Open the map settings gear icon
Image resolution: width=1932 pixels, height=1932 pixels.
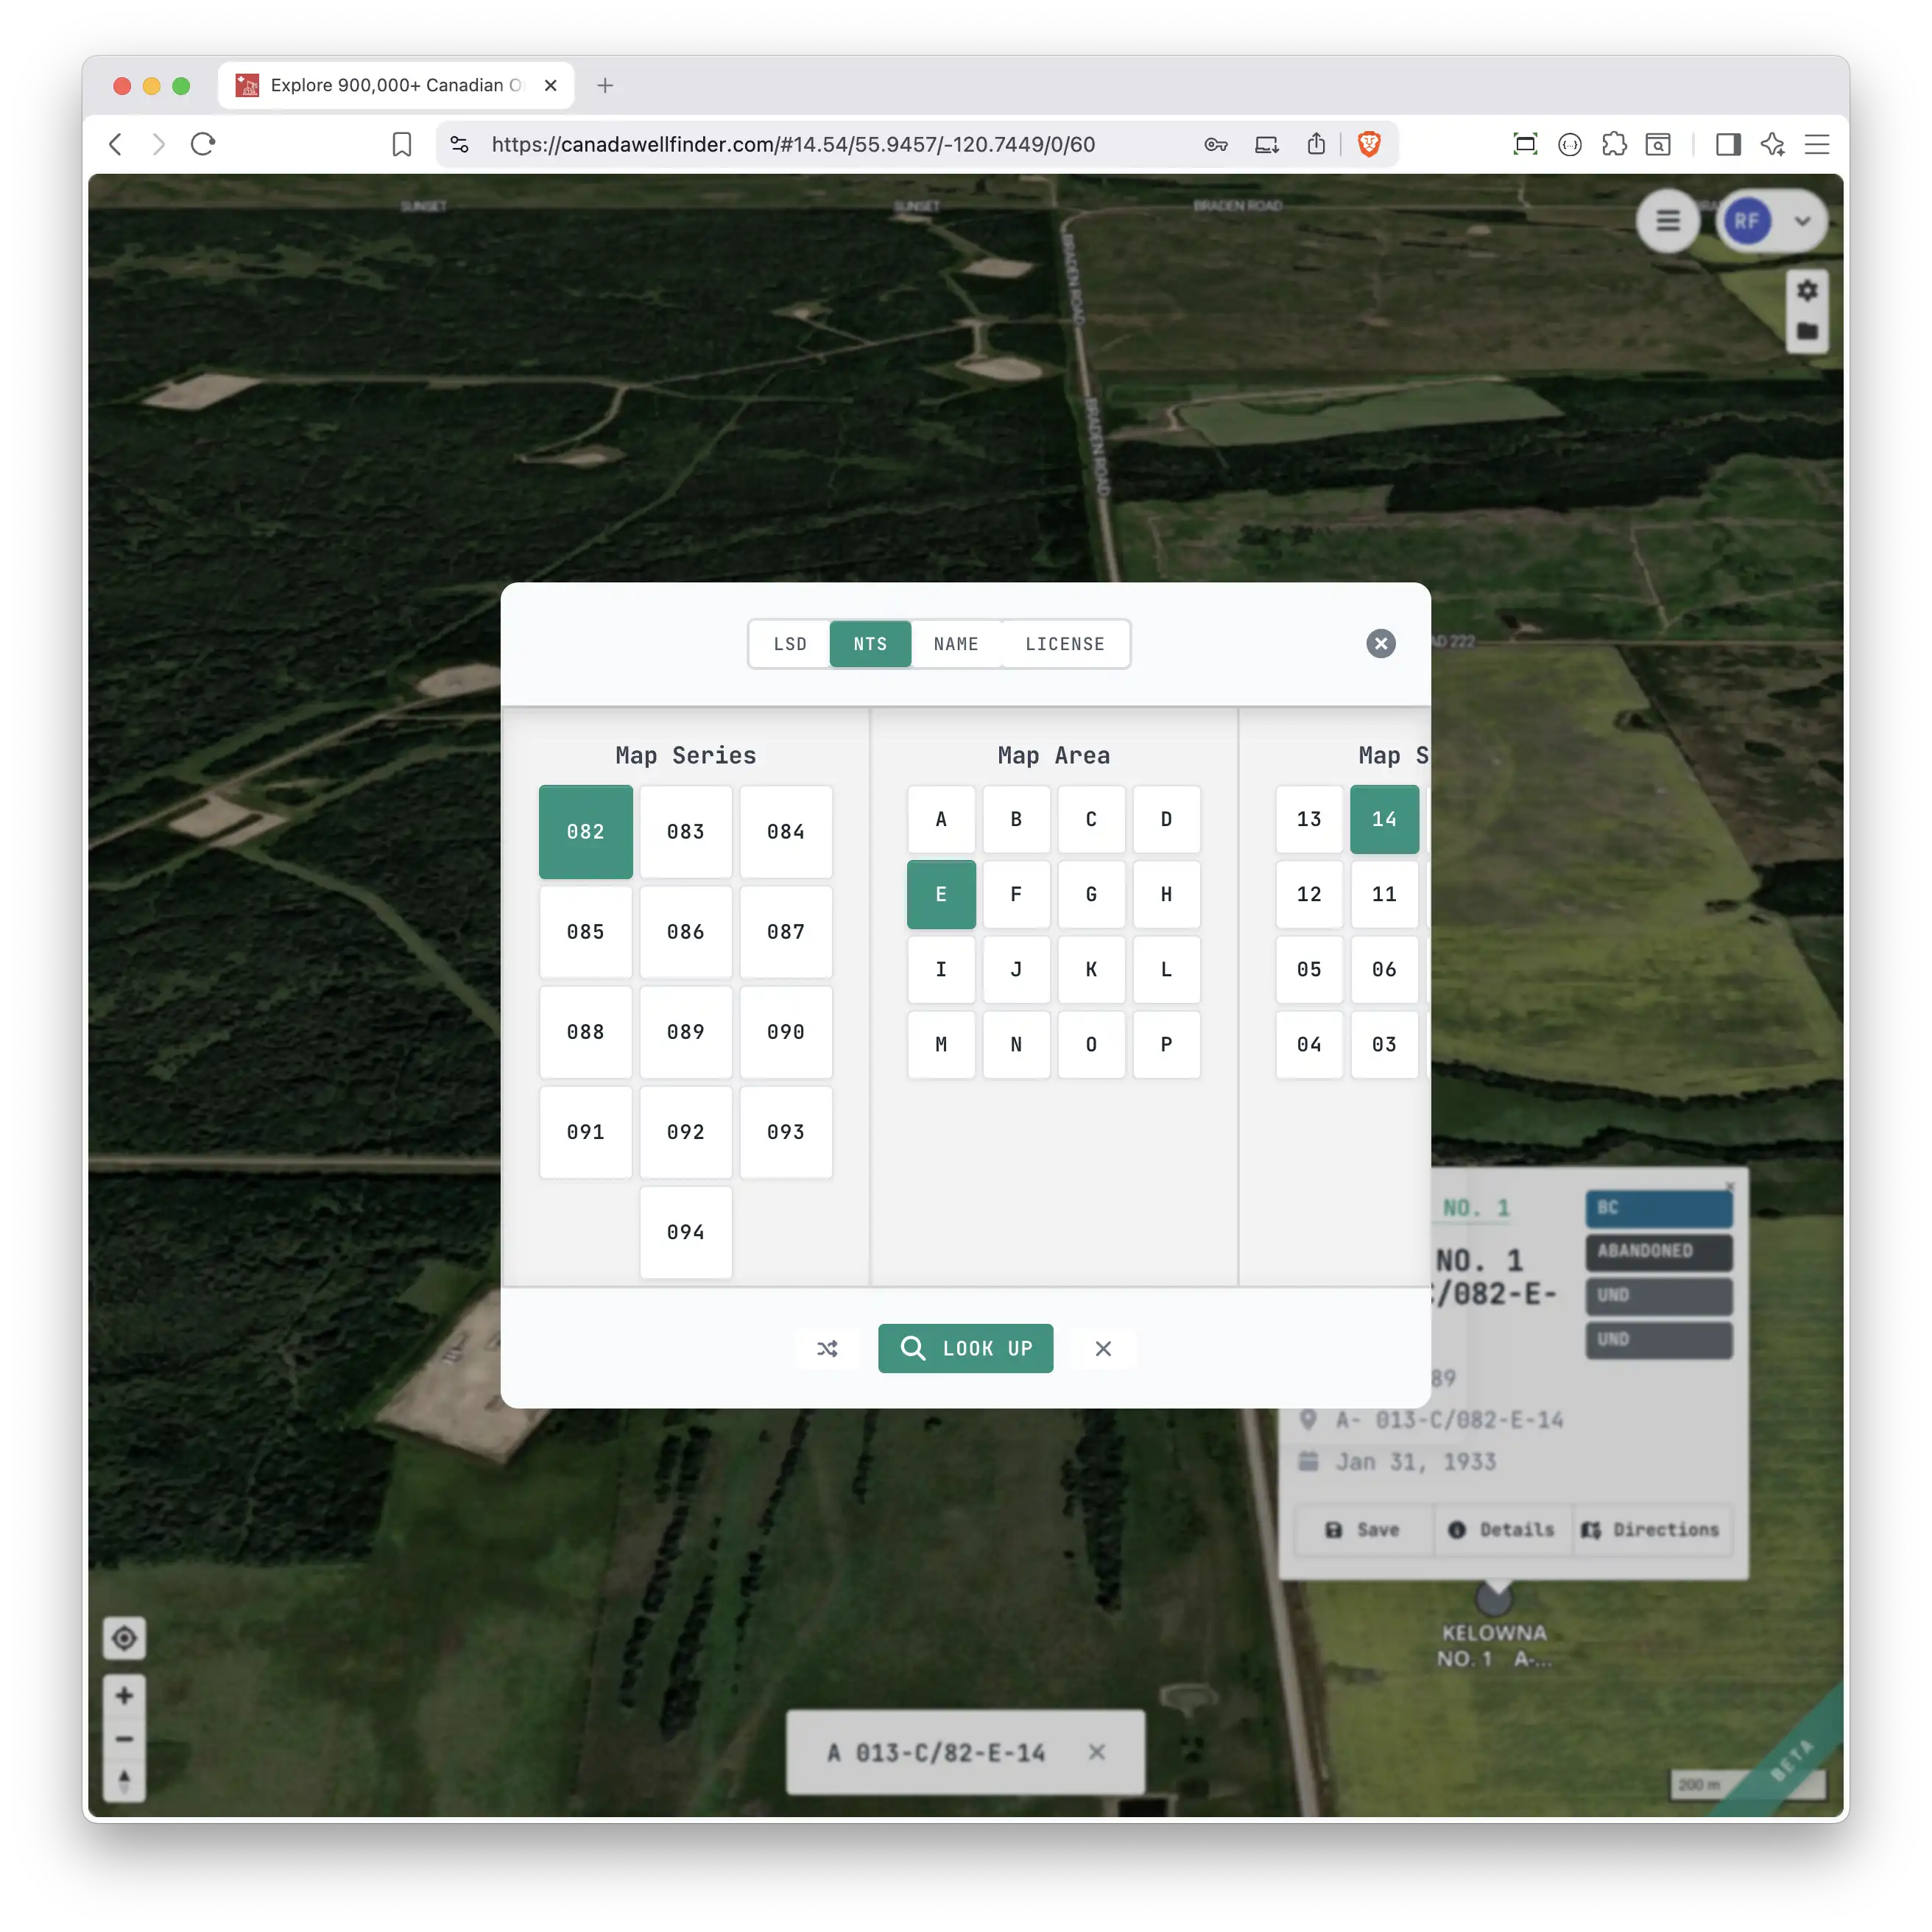pyautogui.click(x=1807, y=290)
